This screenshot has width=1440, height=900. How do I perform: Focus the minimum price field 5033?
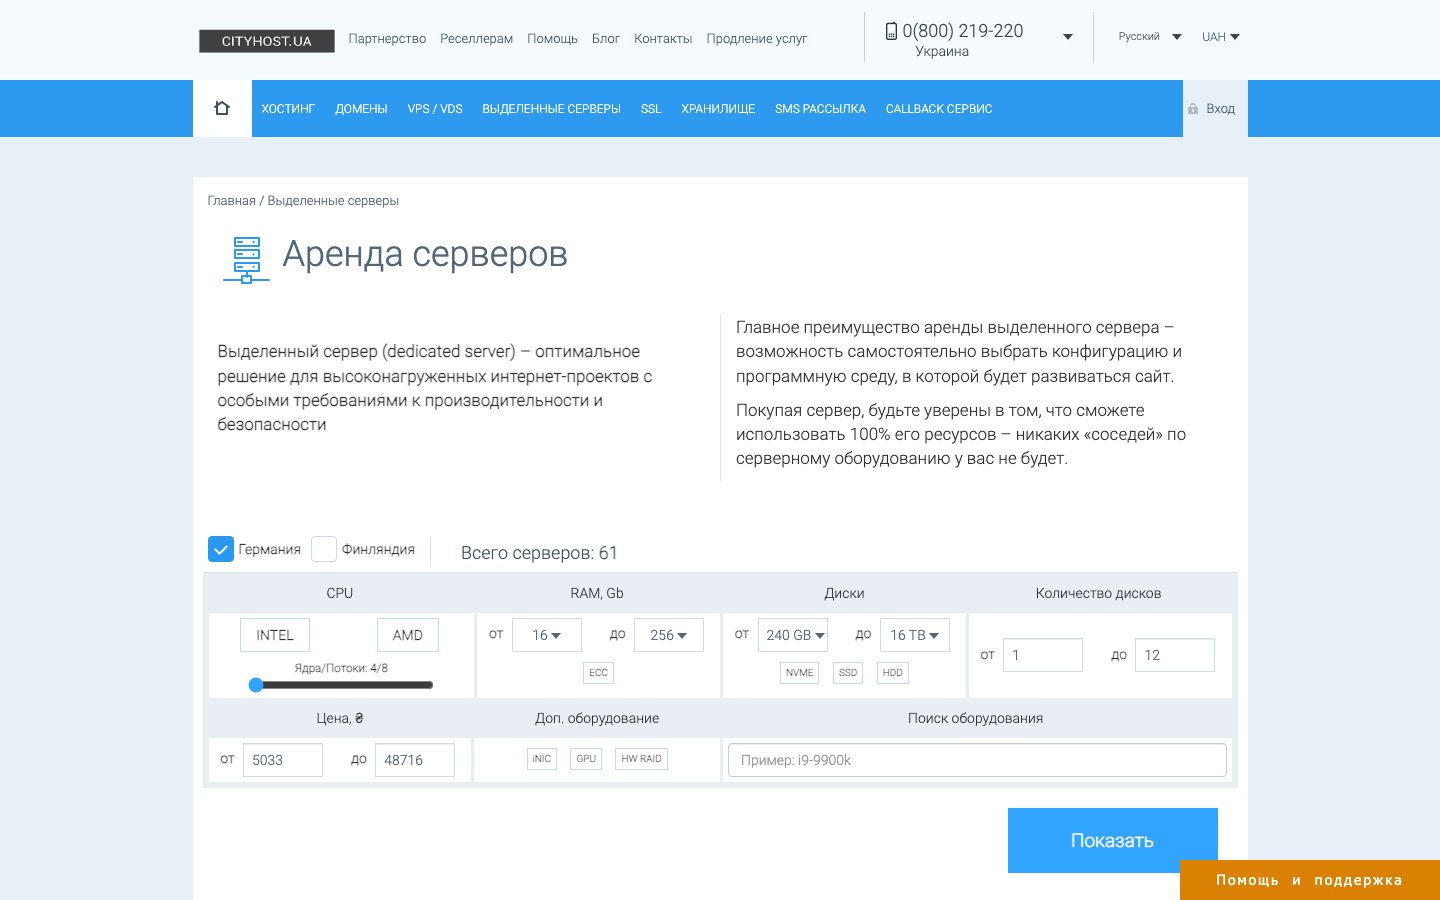click(283, 760)
